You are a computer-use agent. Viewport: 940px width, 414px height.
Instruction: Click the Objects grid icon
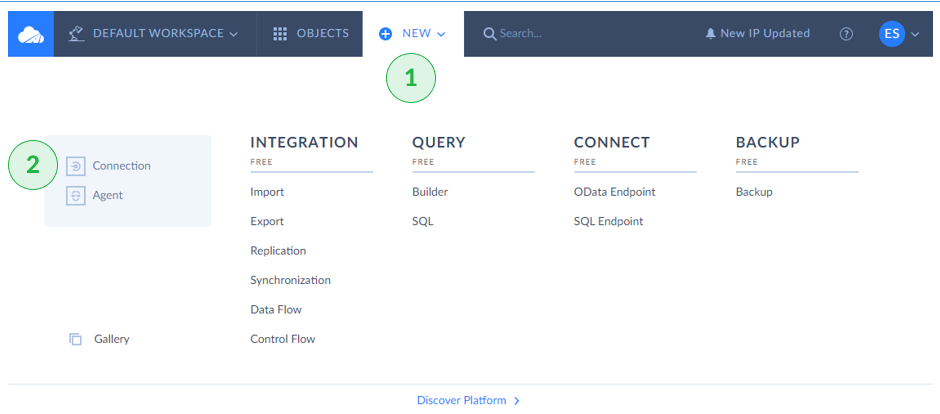(x=280, y=34)
